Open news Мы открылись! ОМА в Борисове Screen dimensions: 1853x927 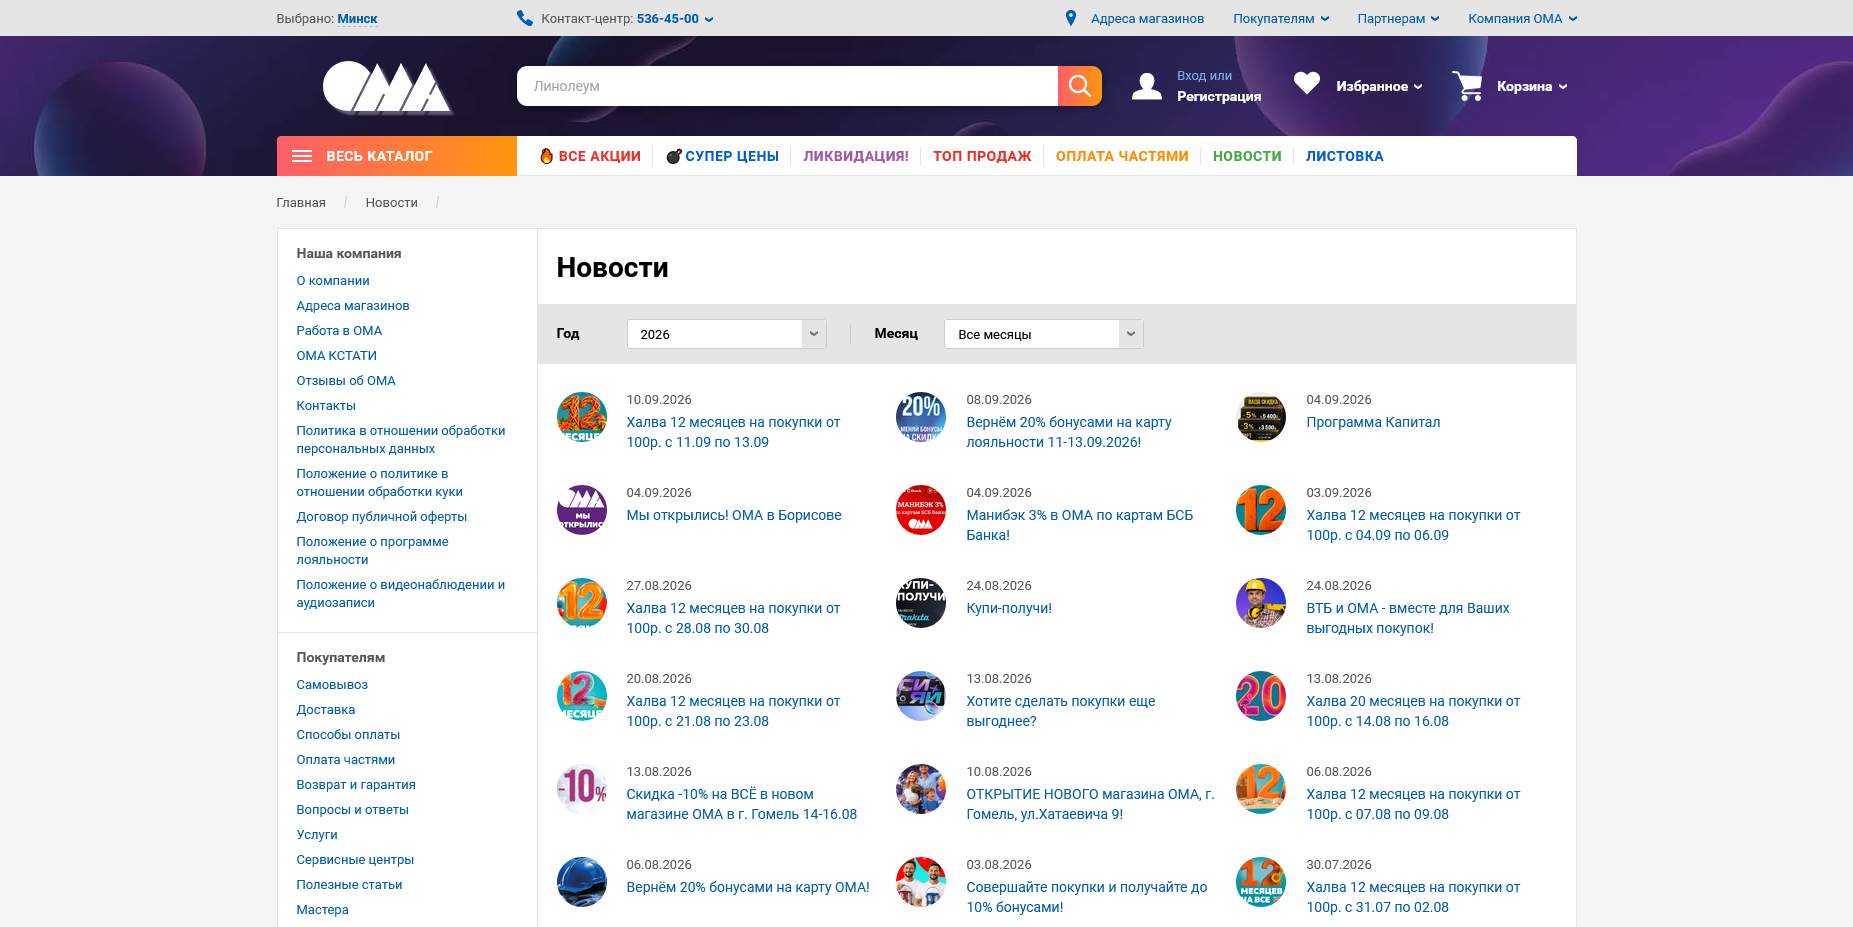(734, 515)
